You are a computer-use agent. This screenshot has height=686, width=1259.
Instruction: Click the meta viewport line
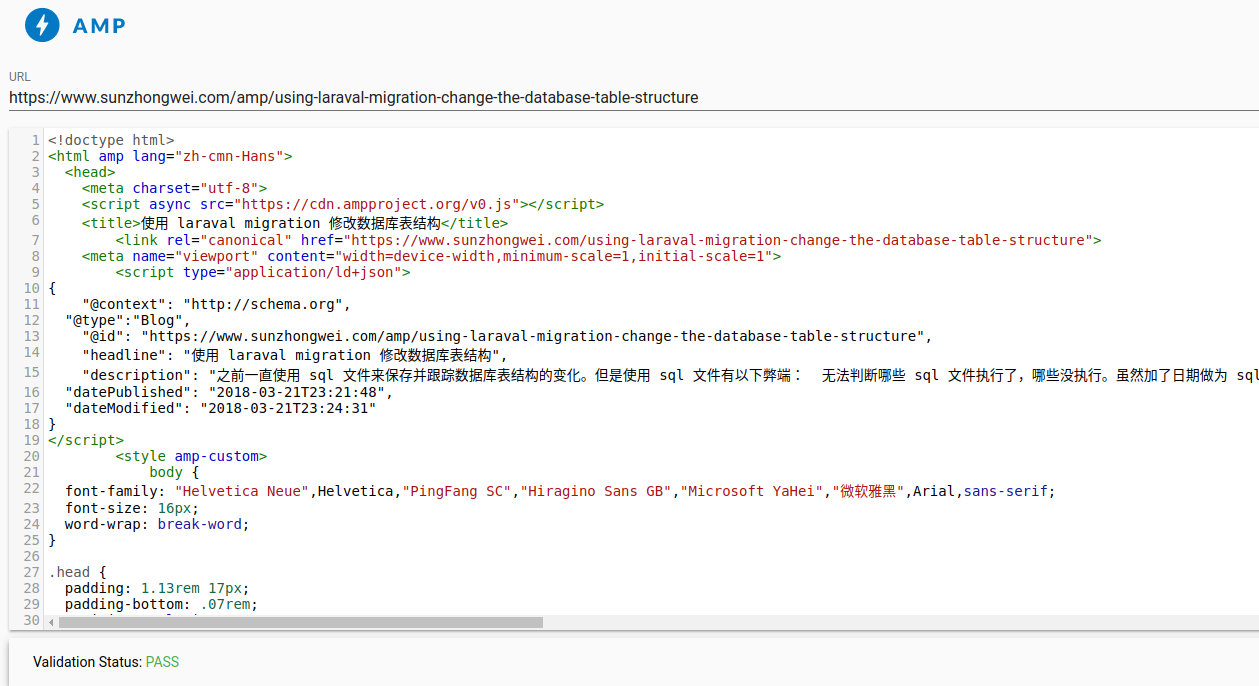[x=431, y=256]
